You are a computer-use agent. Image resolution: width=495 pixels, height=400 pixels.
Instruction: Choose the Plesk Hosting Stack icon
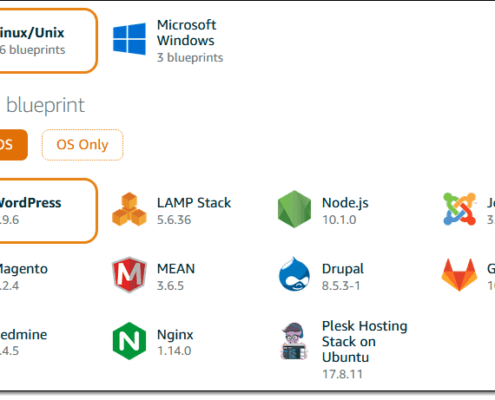click(294, 341)
